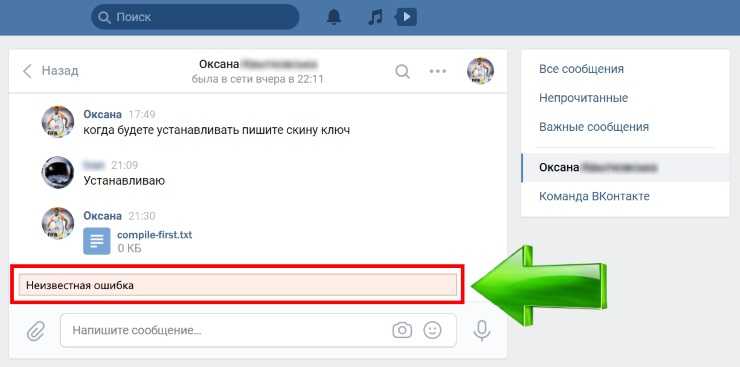Image resolution: width=740 pixels, height=367 pixels.
Task: Click the 0 КБ file size label
Action: [129, 248]
